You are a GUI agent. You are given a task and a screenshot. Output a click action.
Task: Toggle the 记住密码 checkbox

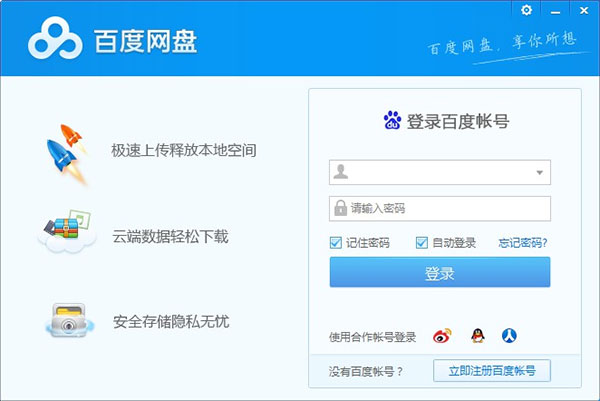click(x=337, y=243)
